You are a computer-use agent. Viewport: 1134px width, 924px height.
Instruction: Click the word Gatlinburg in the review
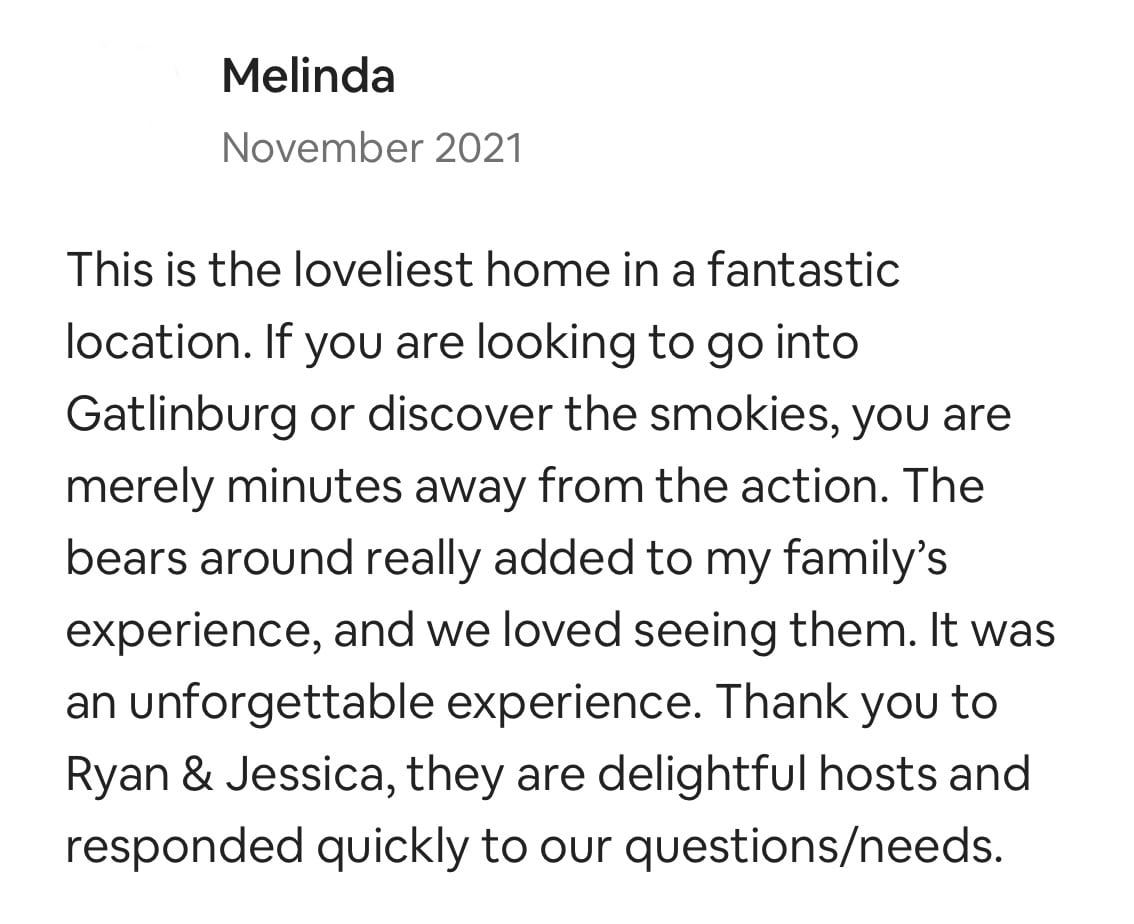click(181, 416)
